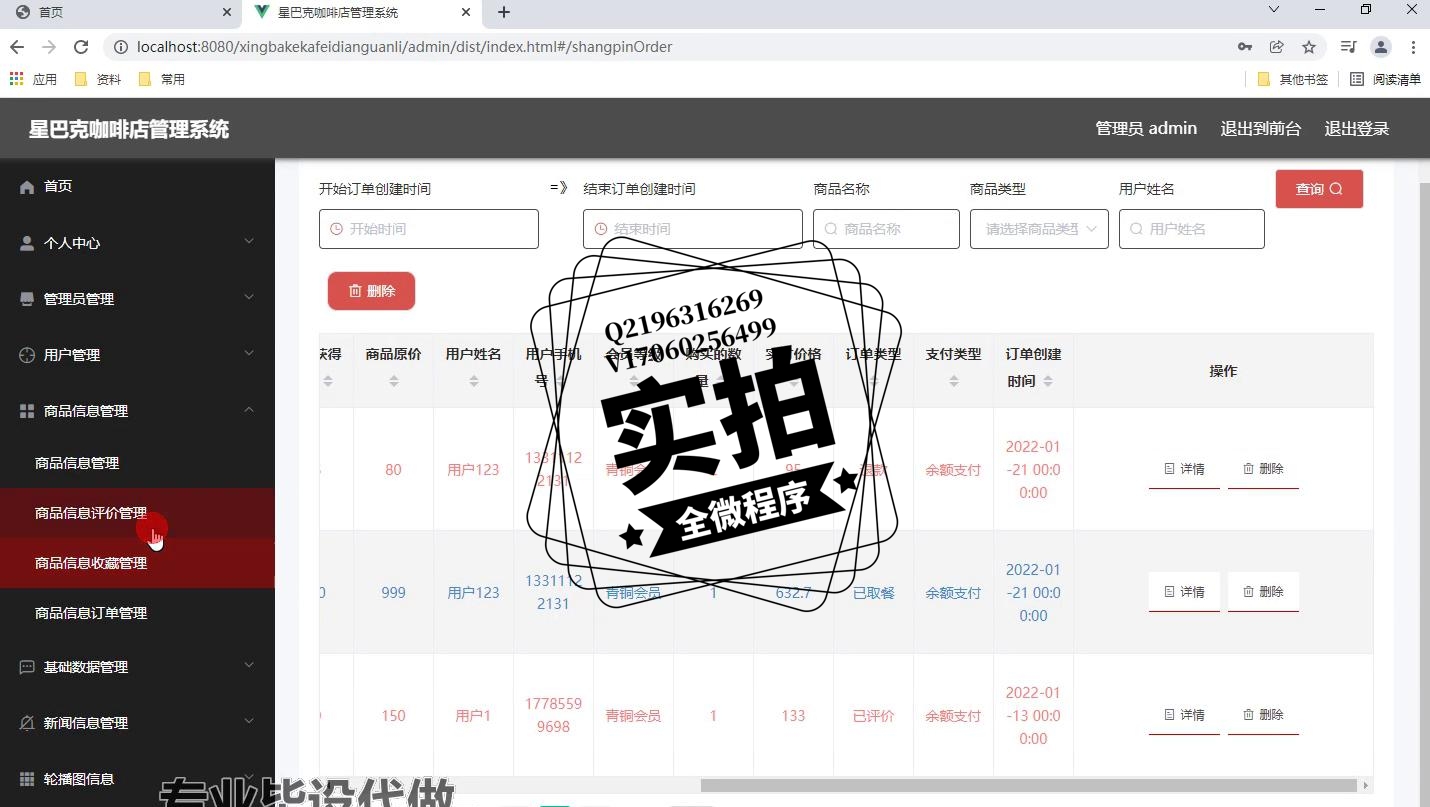Click the table scrollbar right arrow
Image resolution: width=1430 pixels, height=807 pixels.
tap(1366, 785)
